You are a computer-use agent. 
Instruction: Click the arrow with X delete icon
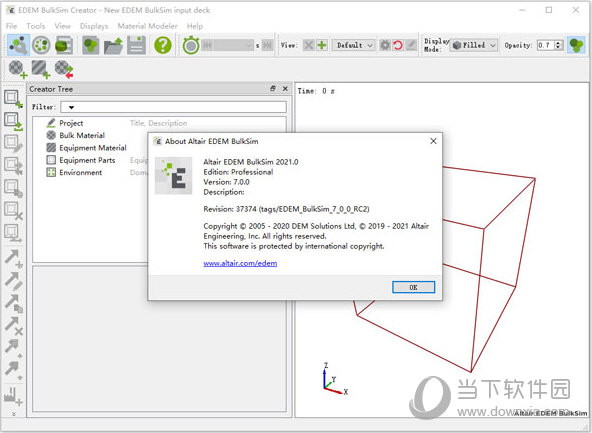[13, 326]
